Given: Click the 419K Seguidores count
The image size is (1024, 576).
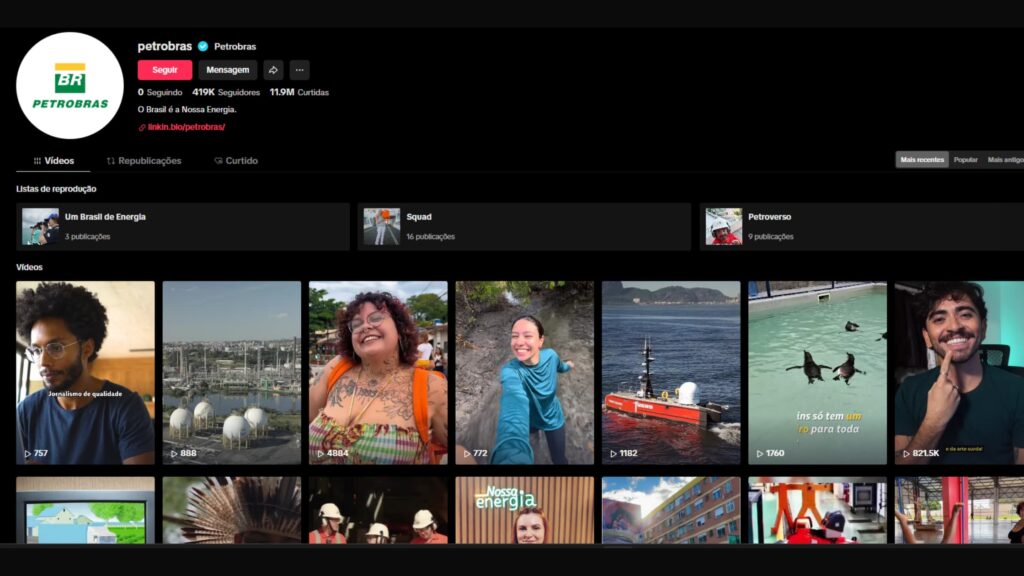Looking at the screenshot, I should (x=226, y=92).
